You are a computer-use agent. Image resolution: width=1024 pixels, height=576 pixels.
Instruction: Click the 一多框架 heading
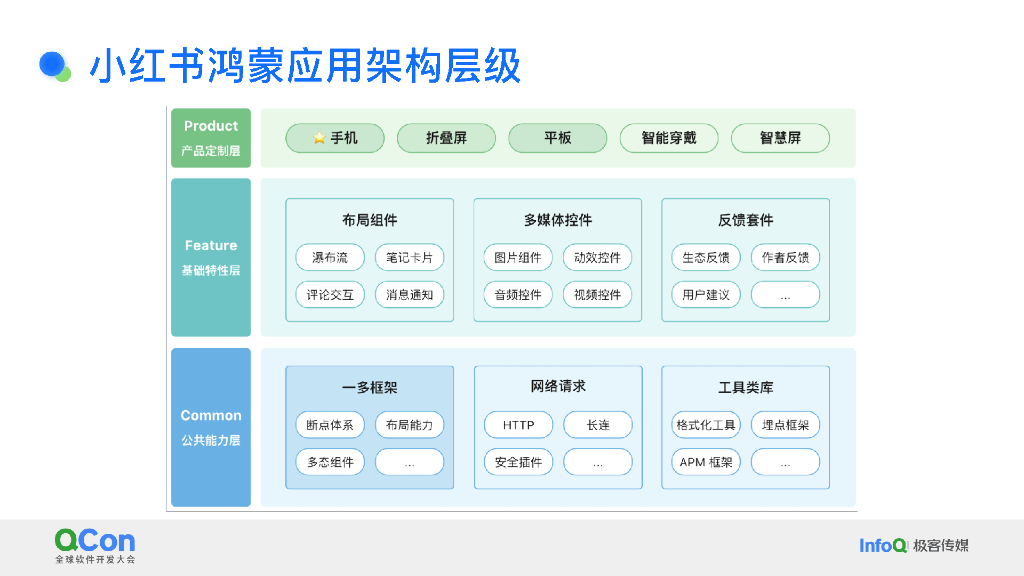click(370, 387)
